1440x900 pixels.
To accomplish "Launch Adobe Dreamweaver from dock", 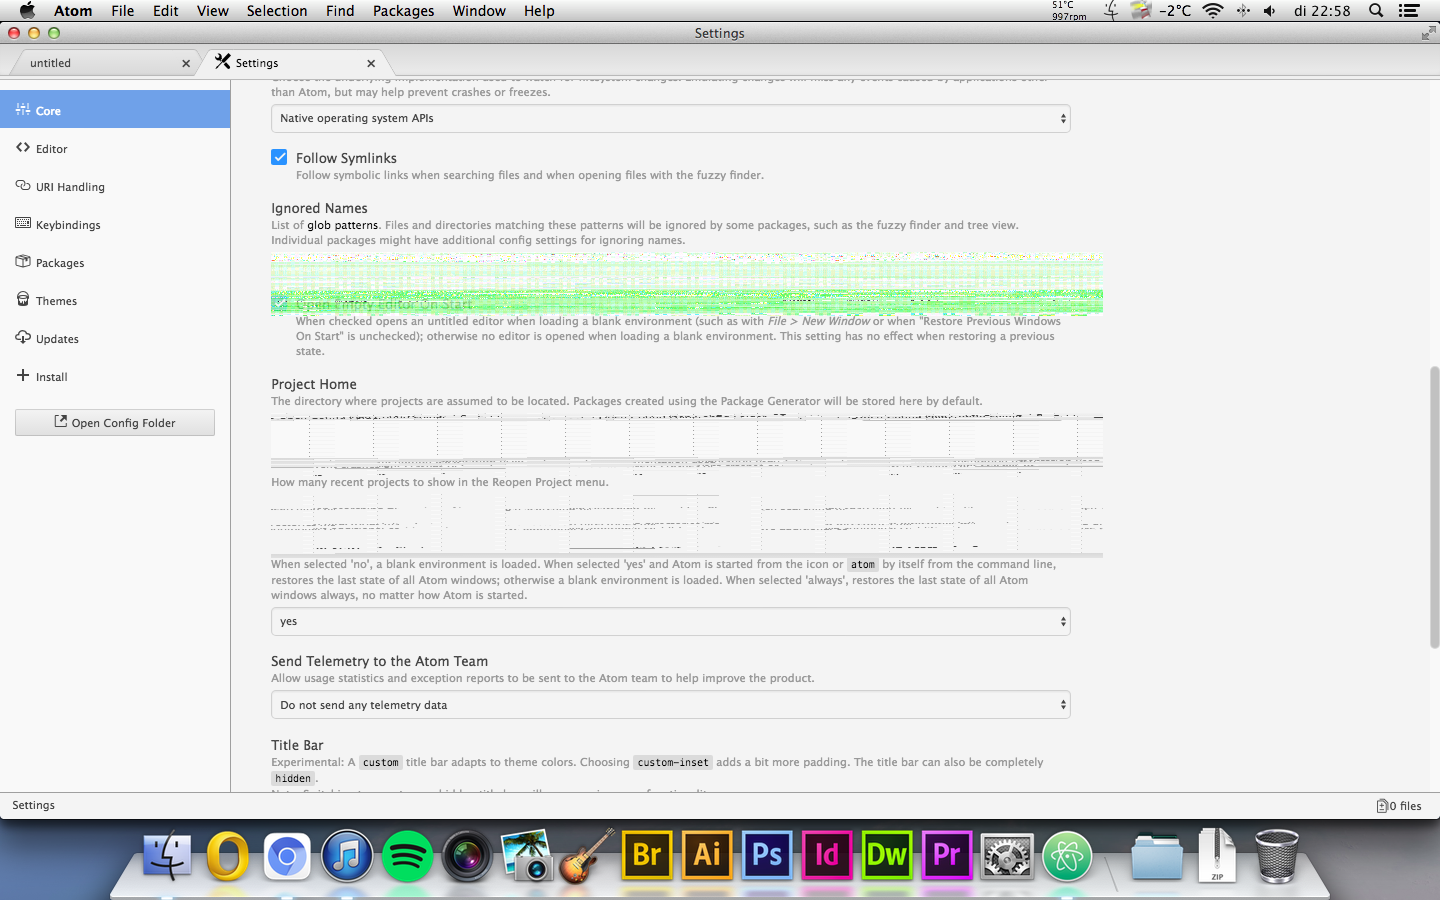I will 887,855.
